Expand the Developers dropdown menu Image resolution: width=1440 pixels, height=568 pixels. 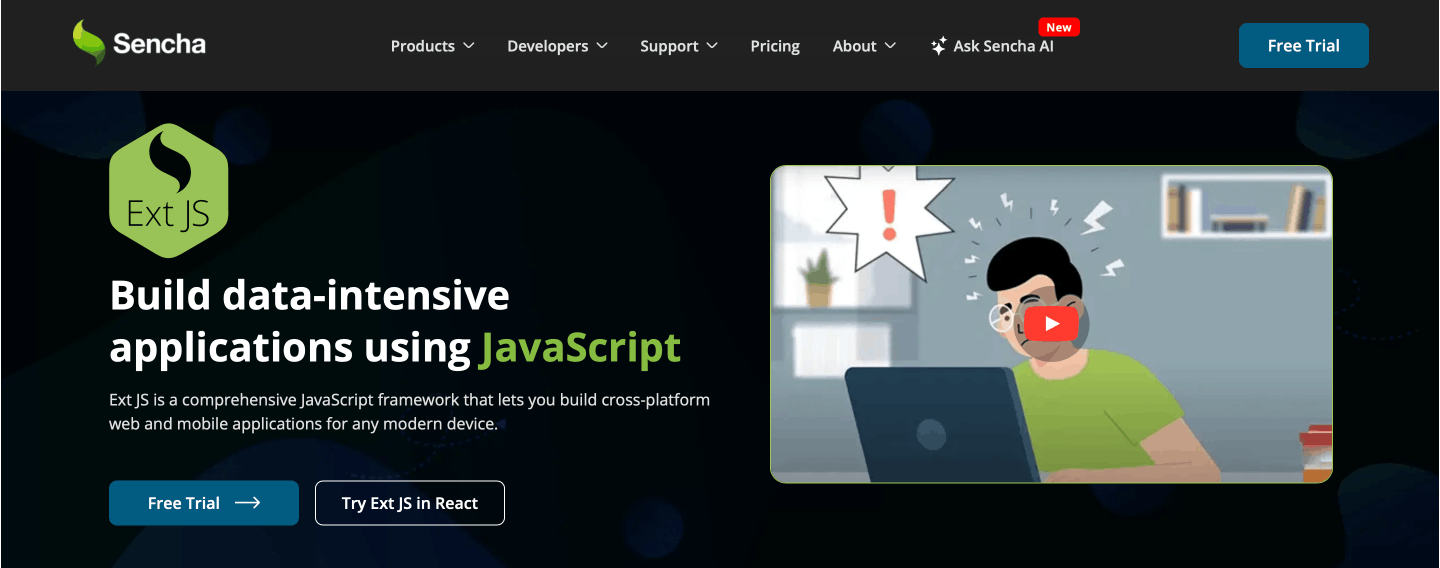(557, 46)
